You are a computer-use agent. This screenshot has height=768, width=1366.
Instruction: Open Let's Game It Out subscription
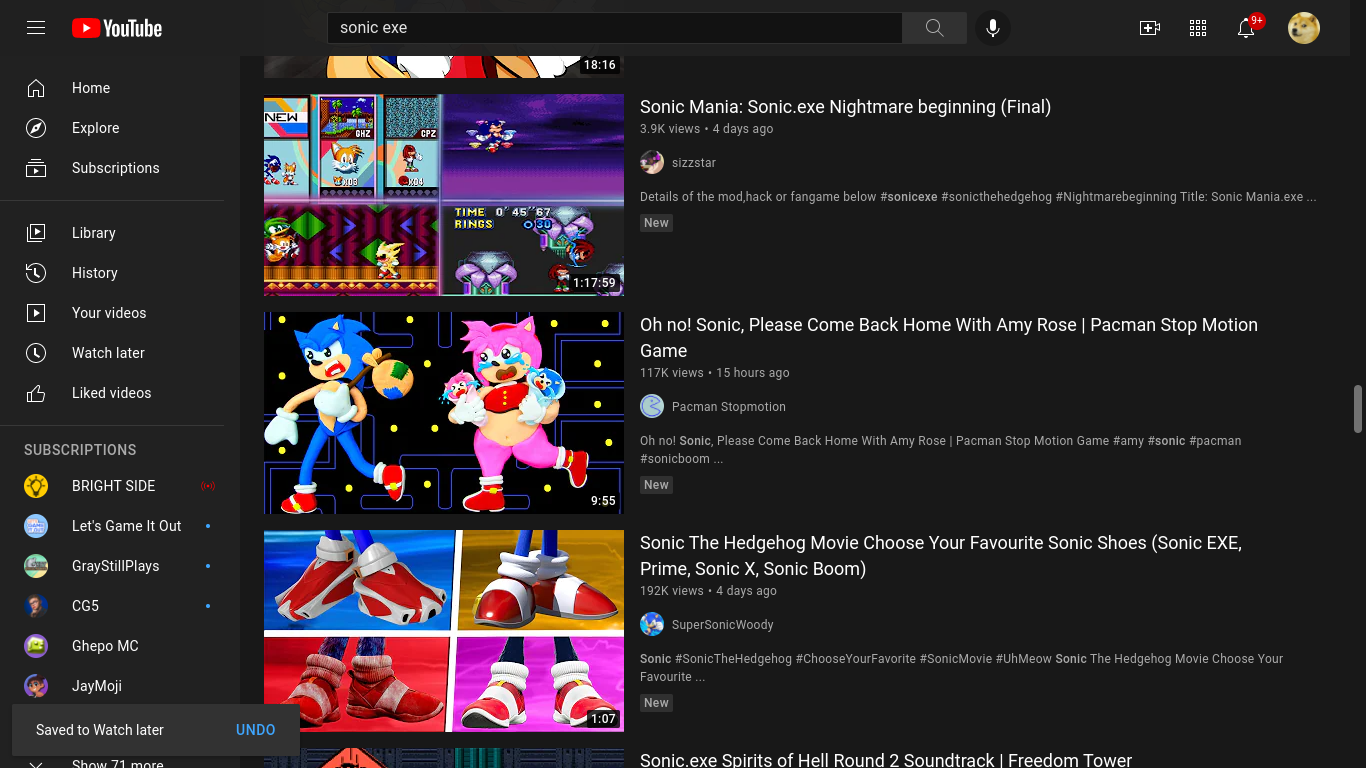tap(120, 526)
